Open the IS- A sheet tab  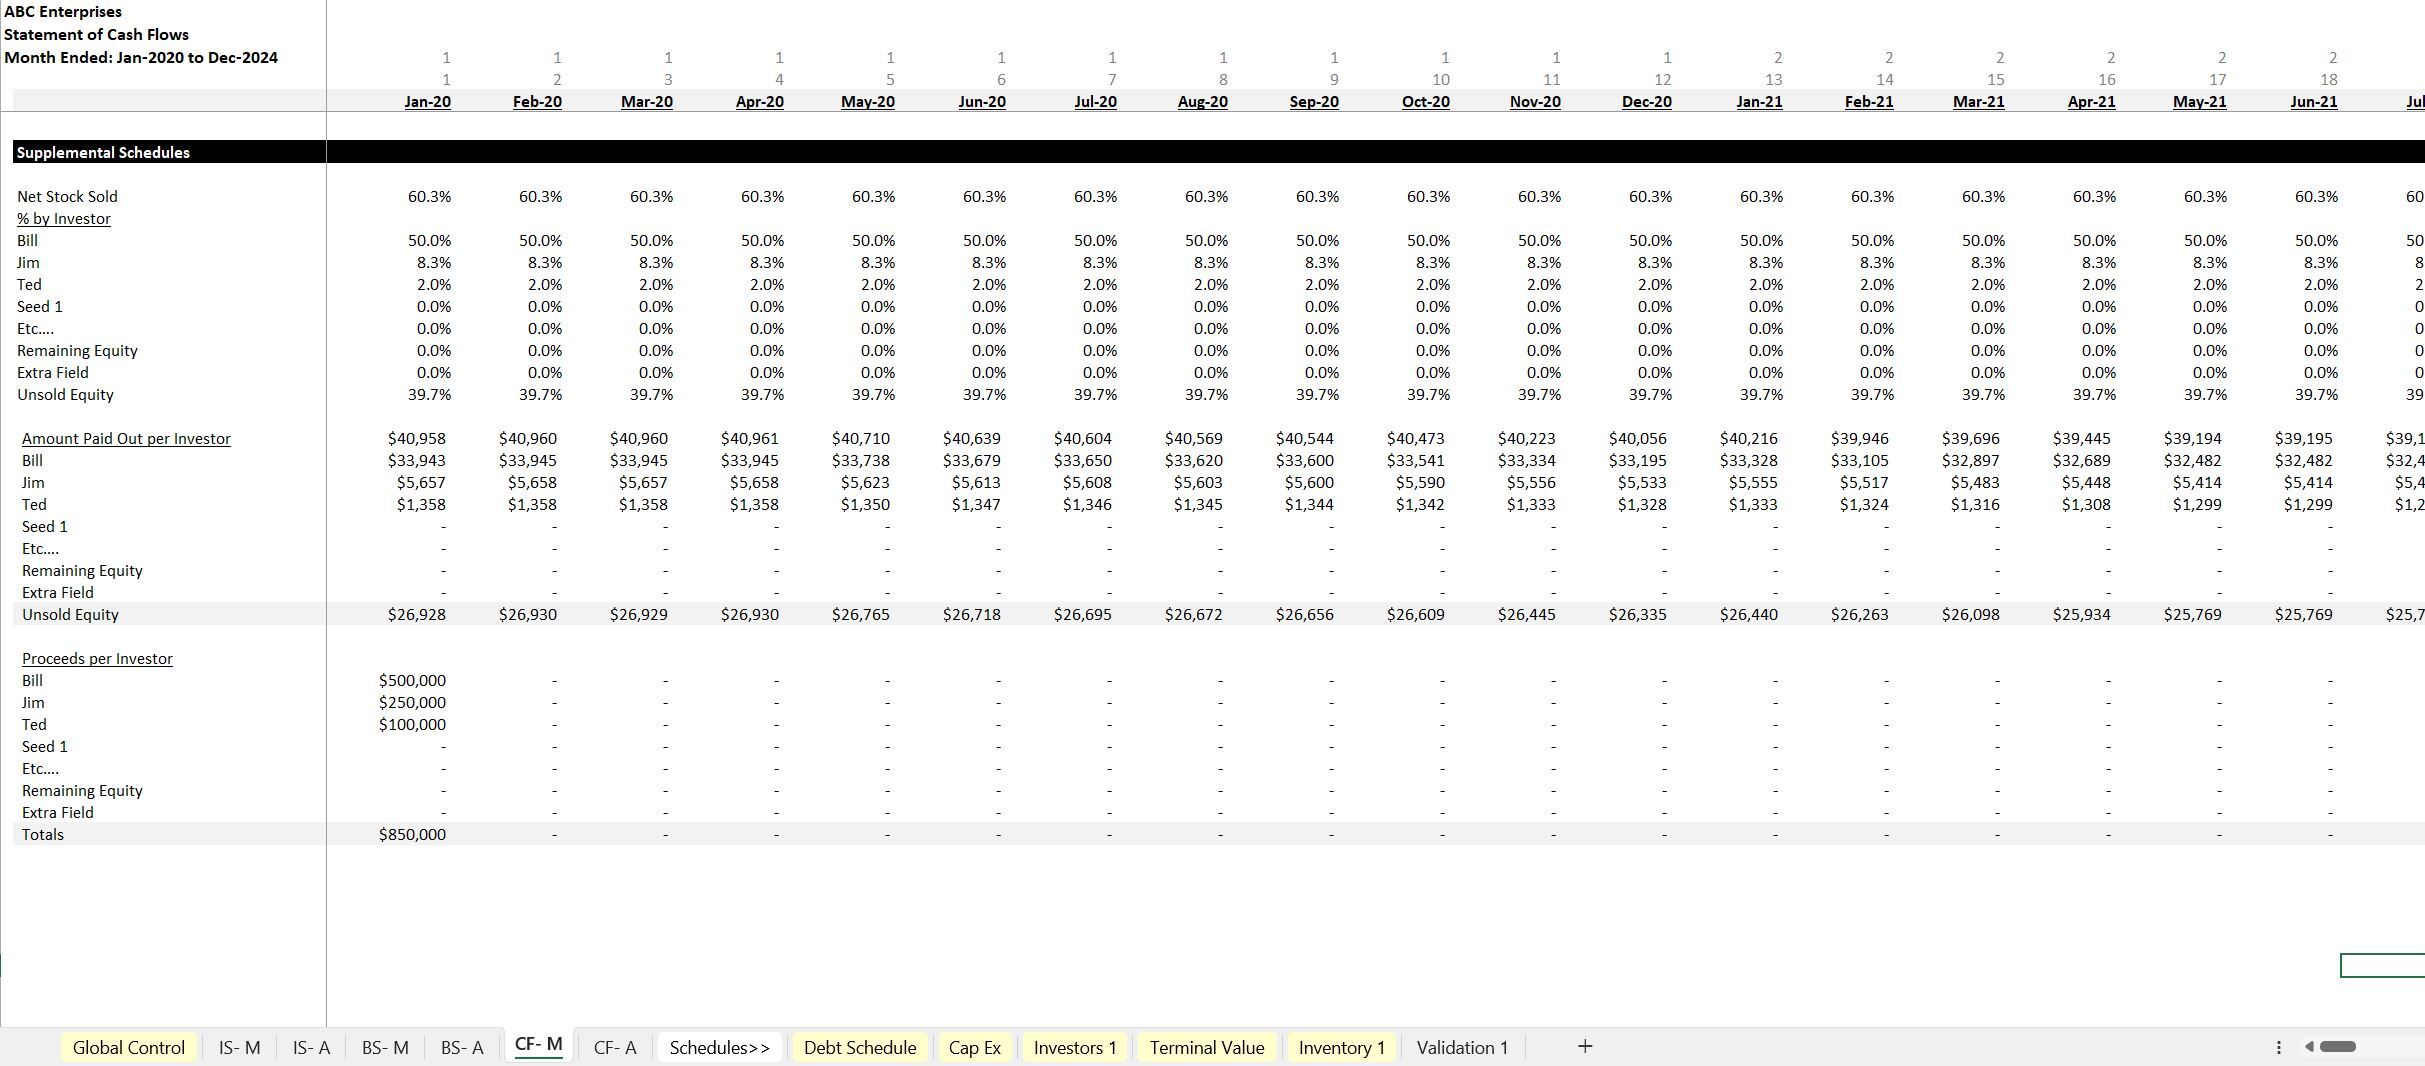coord(310,1047)
